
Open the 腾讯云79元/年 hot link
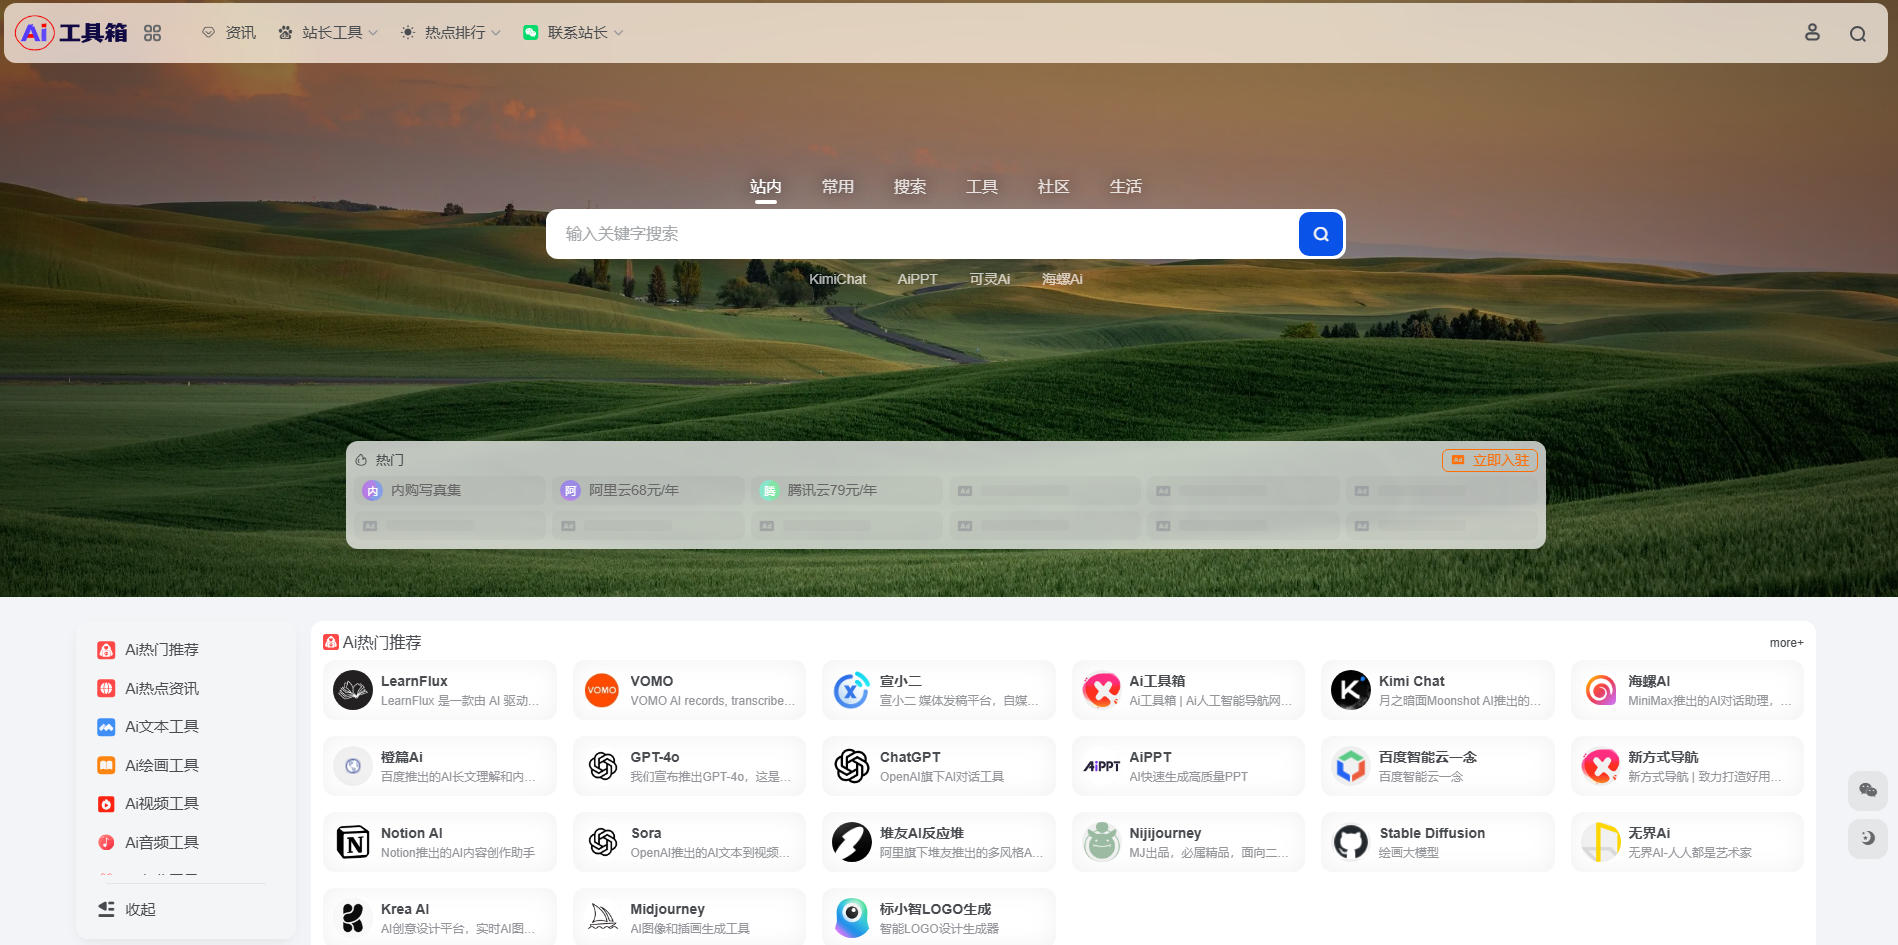[846, 490]
